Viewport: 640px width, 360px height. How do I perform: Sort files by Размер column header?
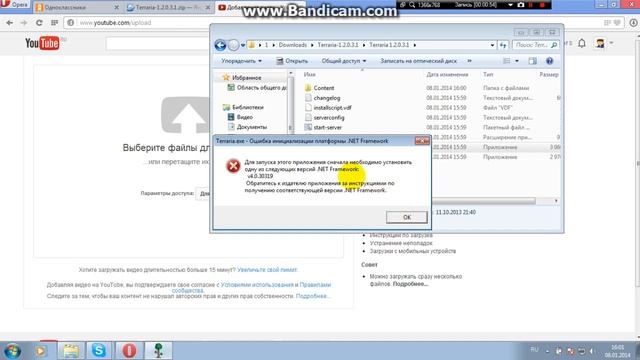point(549,74)
